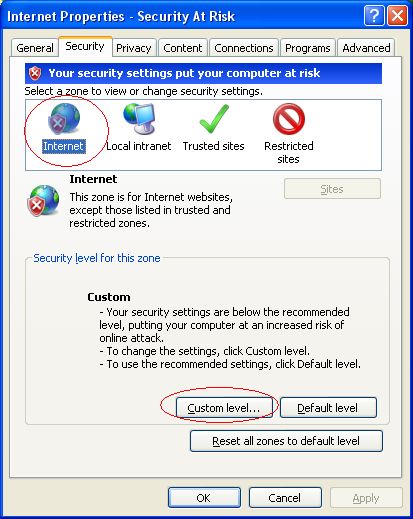Screen dimensions: 413x519
Task: Go to the Content tab
Action: pyautogui.click(x=183, y=48)
